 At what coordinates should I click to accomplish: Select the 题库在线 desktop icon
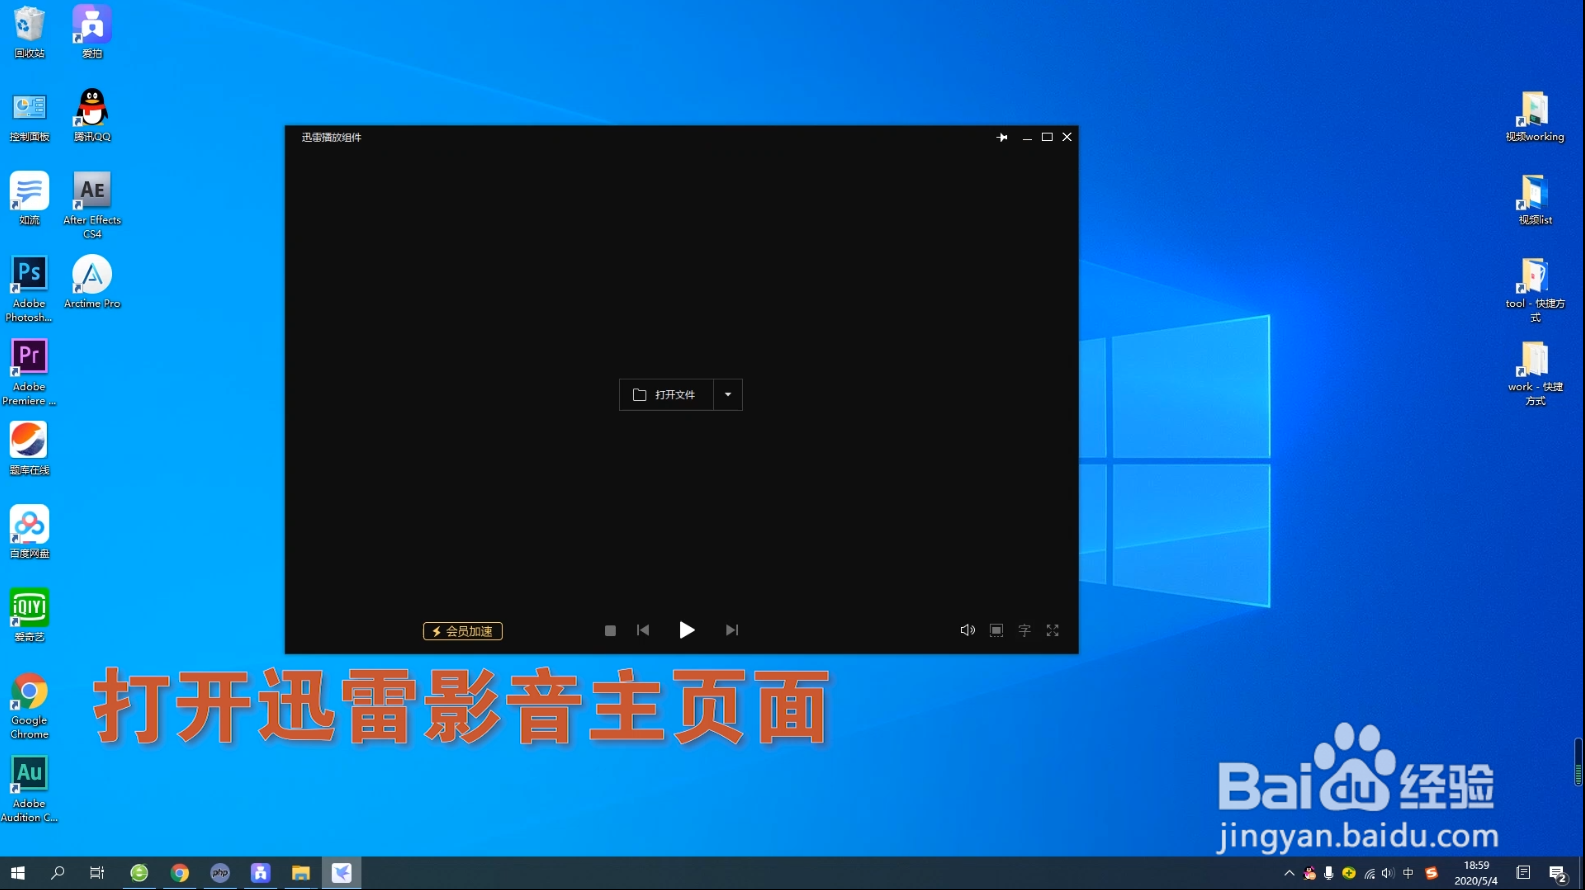point(29,448)
